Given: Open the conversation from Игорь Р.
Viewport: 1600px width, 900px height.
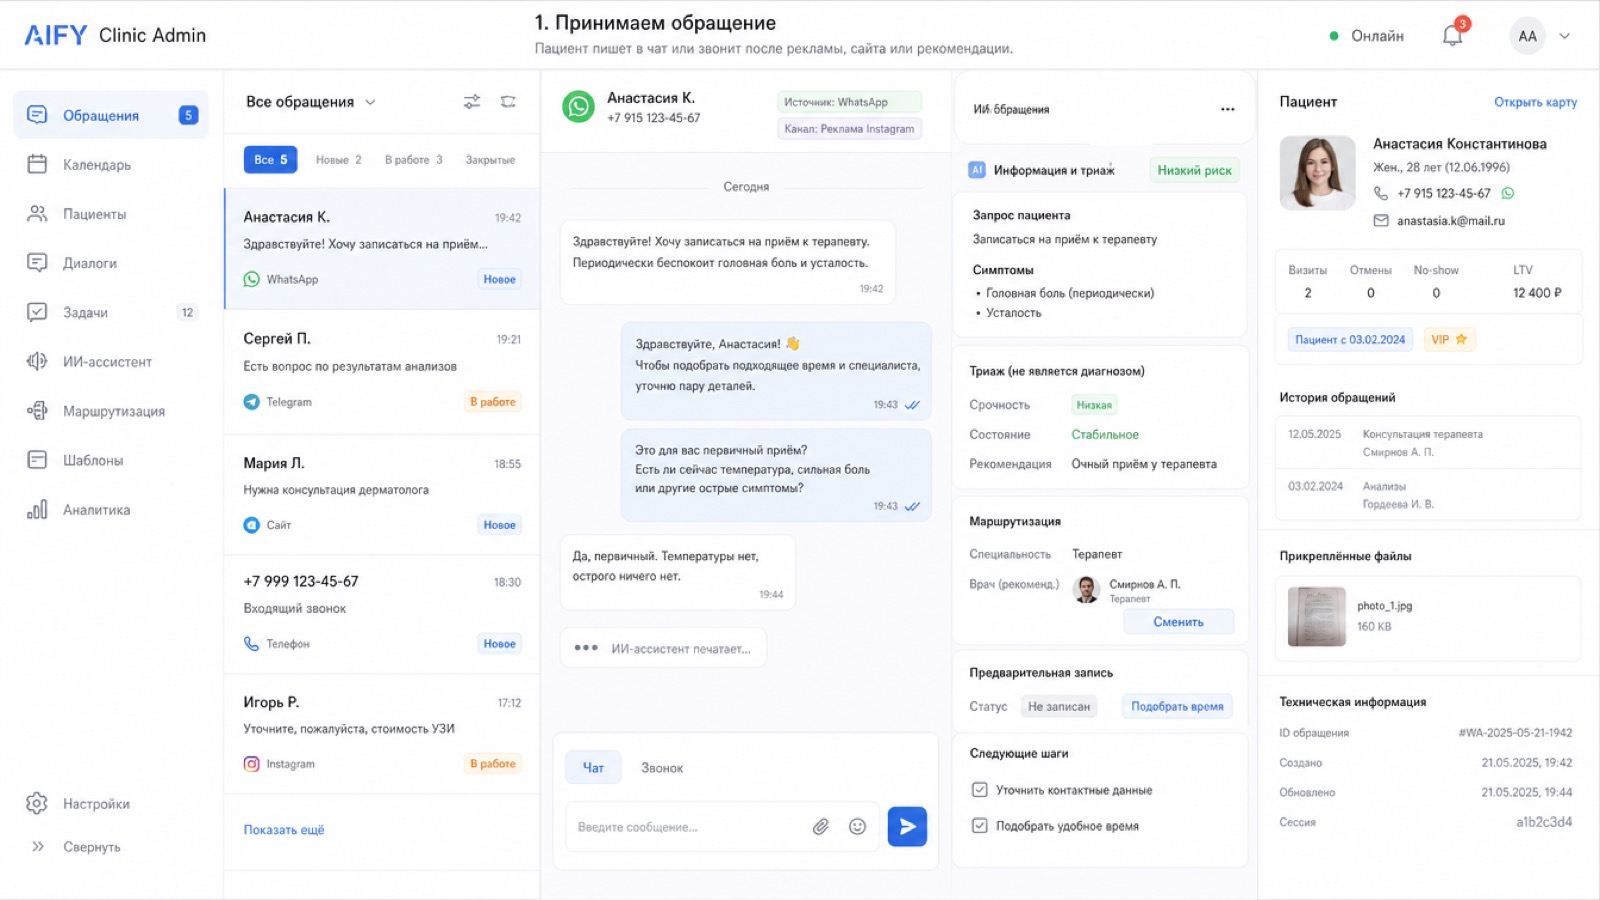Looking at the screenshot, I should pos(382,734).
